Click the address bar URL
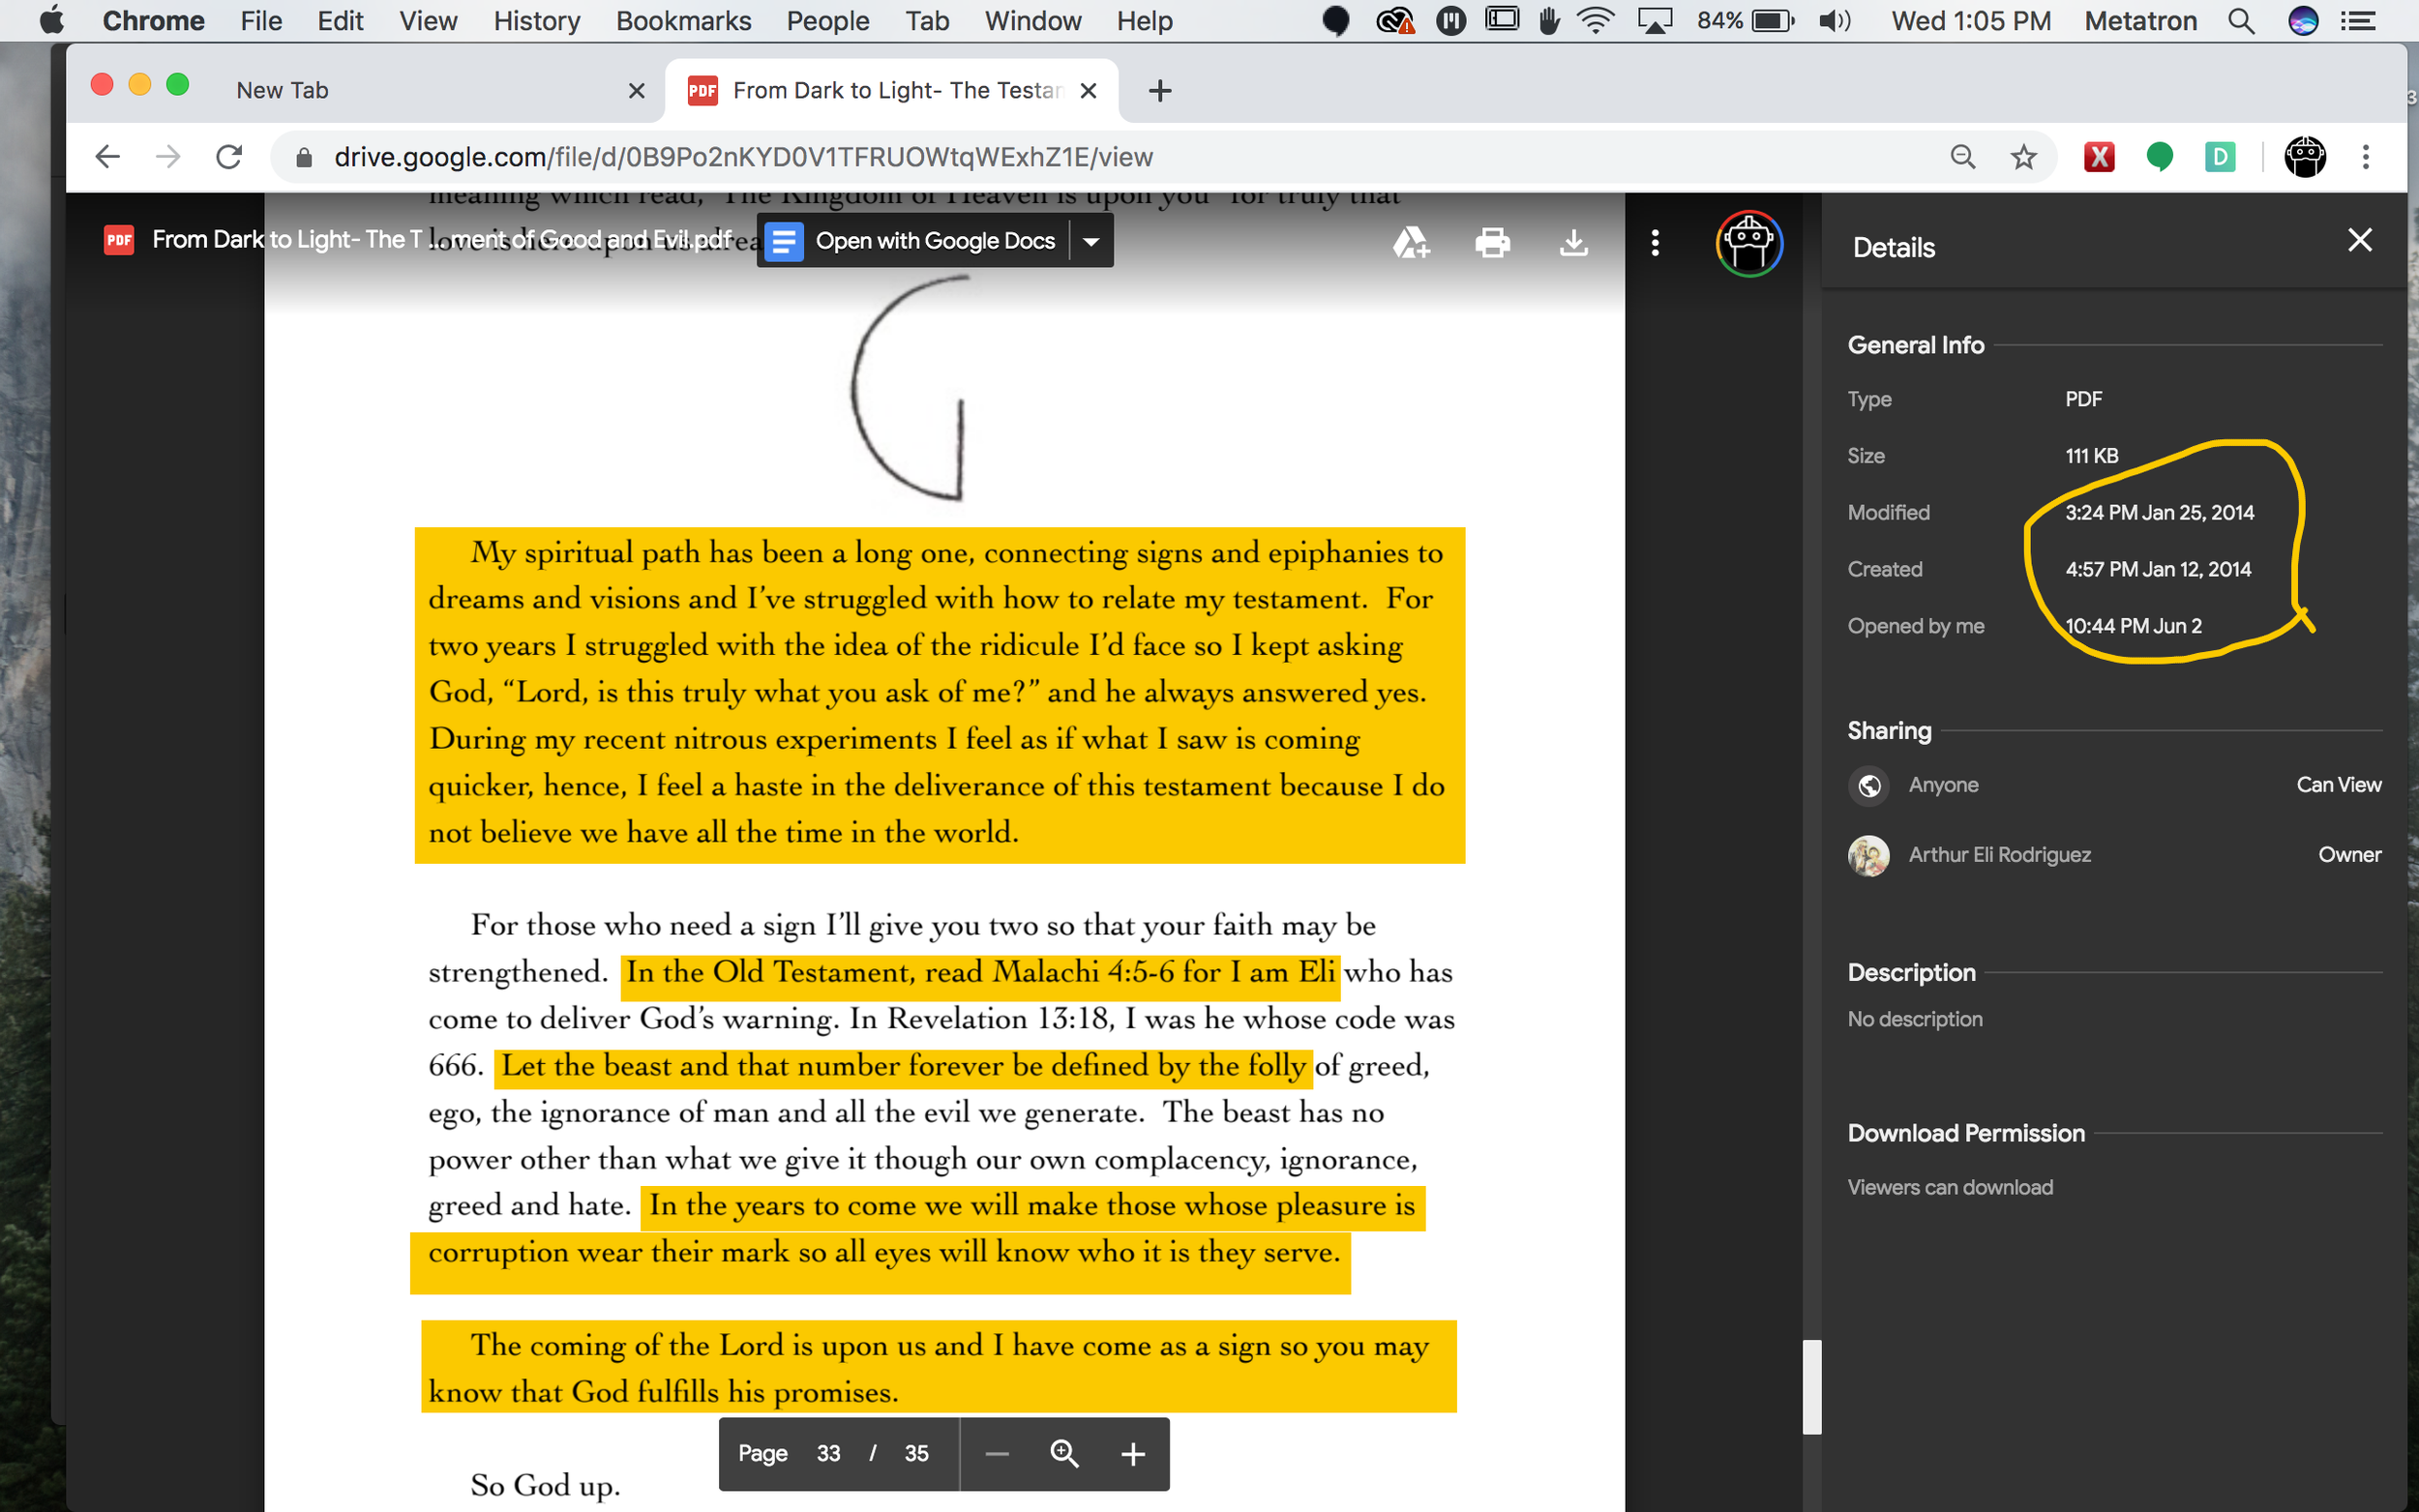2419x1512 pixels. coord(743,157)
